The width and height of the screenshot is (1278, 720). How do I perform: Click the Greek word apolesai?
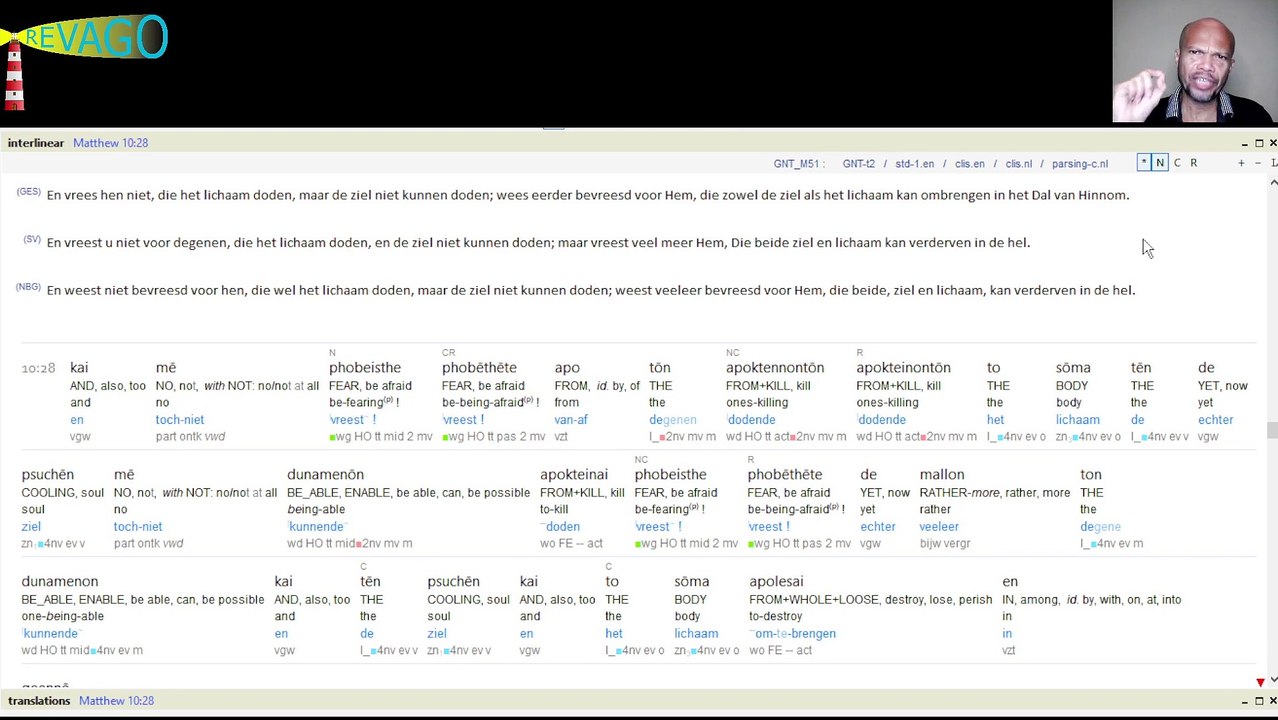coord(776,582)
